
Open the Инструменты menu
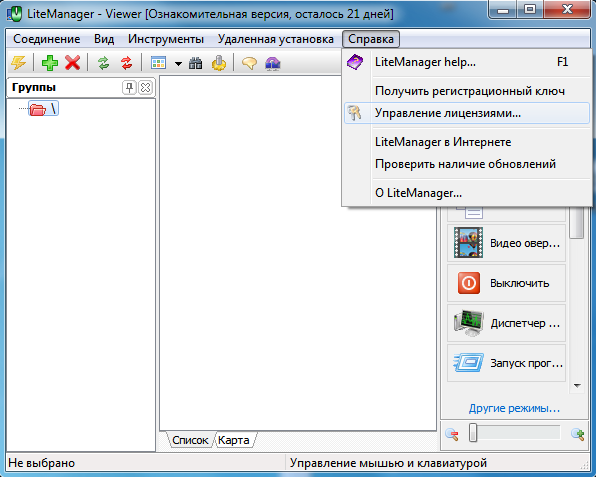166,39
